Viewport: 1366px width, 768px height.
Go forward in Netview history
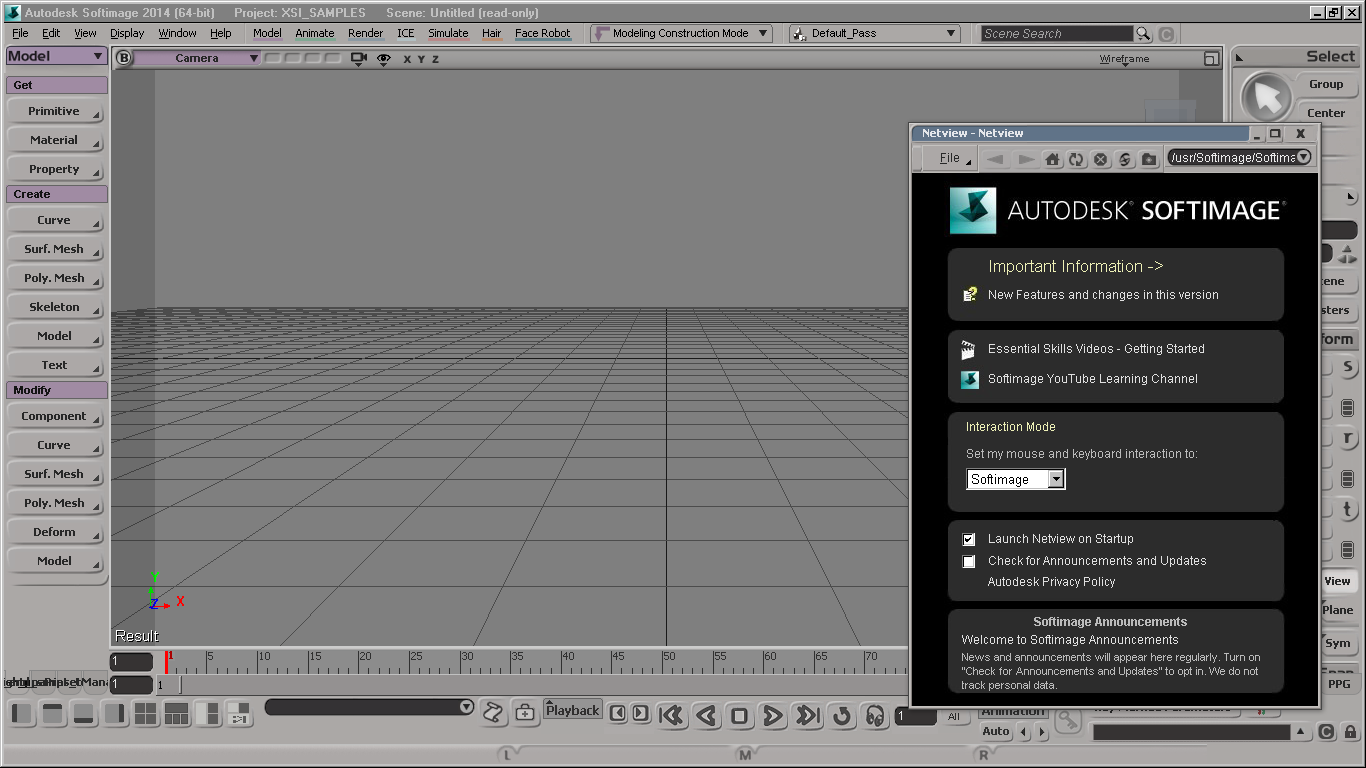1026,159
